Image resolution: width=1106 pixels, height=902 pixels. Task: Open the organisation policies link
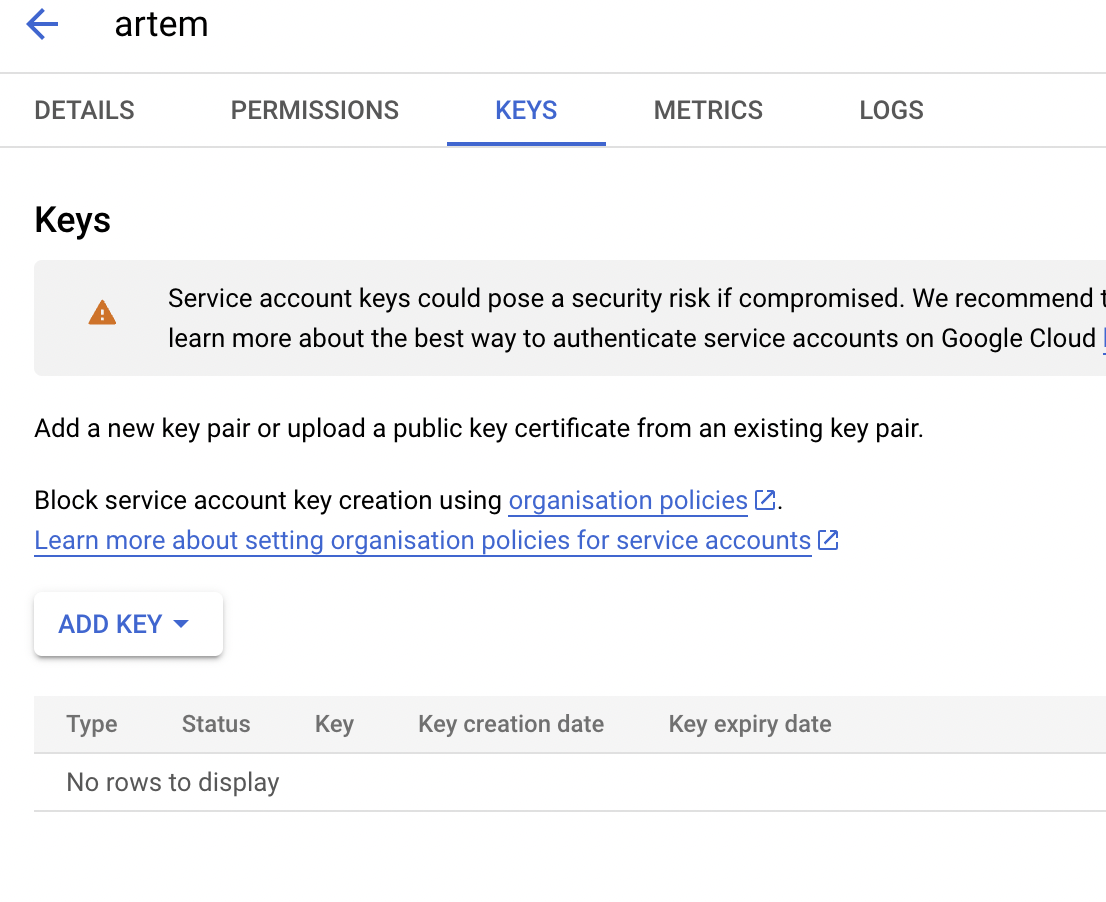pos(628,500)
